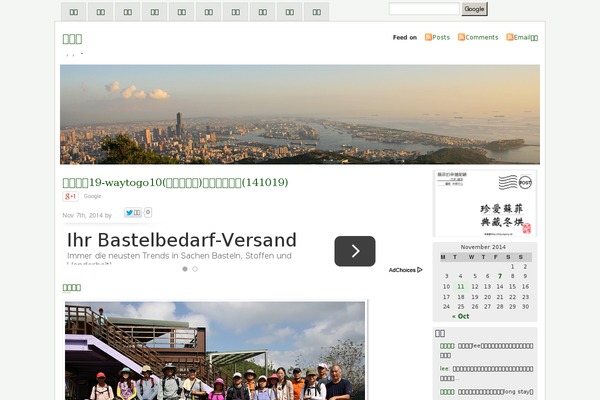Image resolution: width=600 pixels, height=400 pixels.
Task: Click the AdChoices triangle icon
Action: click(420, 270)
